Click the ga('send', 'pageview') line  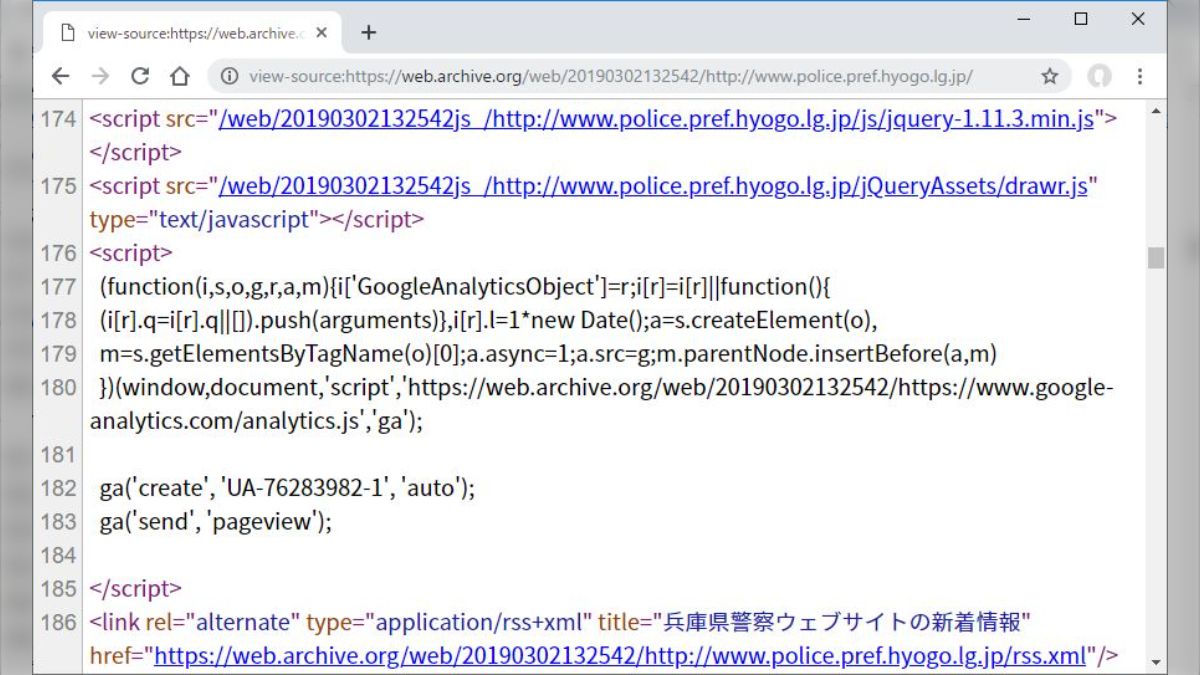pos(215,521)
